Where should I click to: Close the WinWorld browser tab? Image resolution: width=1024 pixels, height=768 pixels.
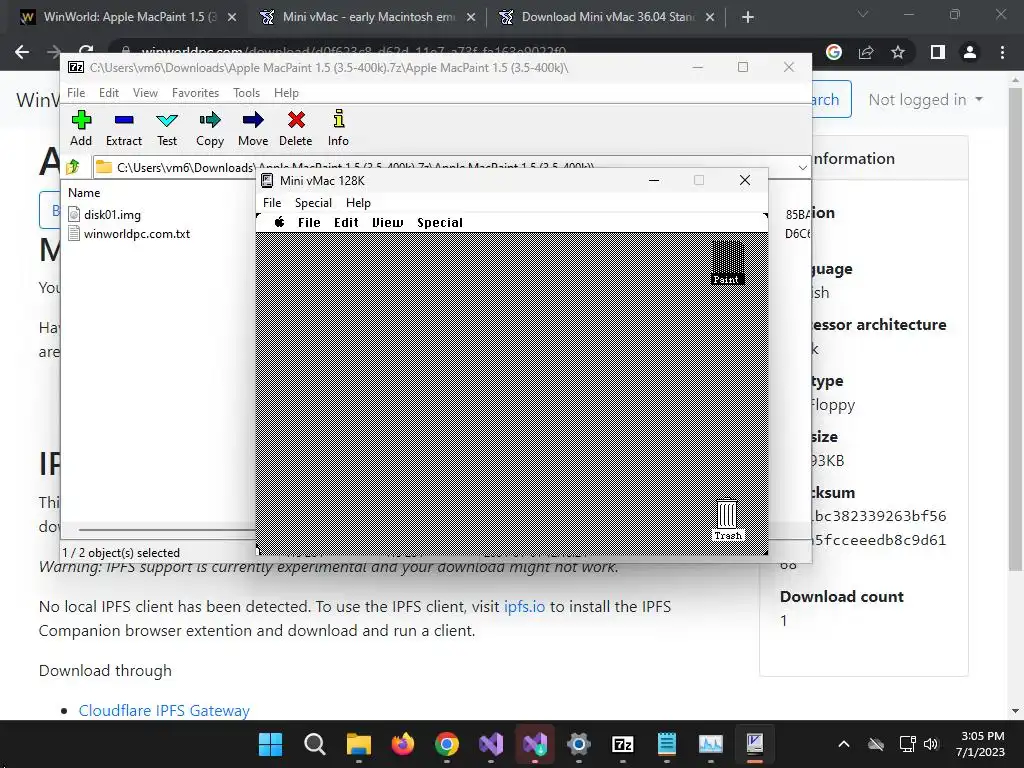pos(232,18)
